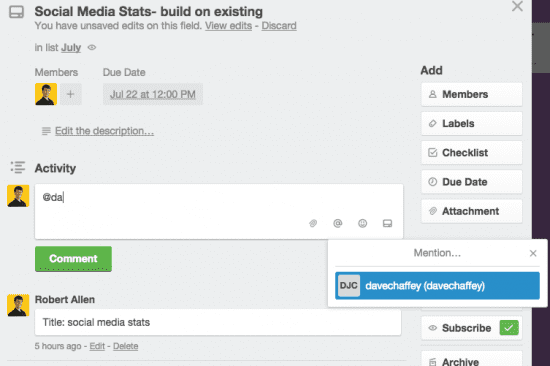The width and height of the screenshot is (550, 366).
Task: Toggle the Subscribe green checkmark
Action: pos(509,328)
